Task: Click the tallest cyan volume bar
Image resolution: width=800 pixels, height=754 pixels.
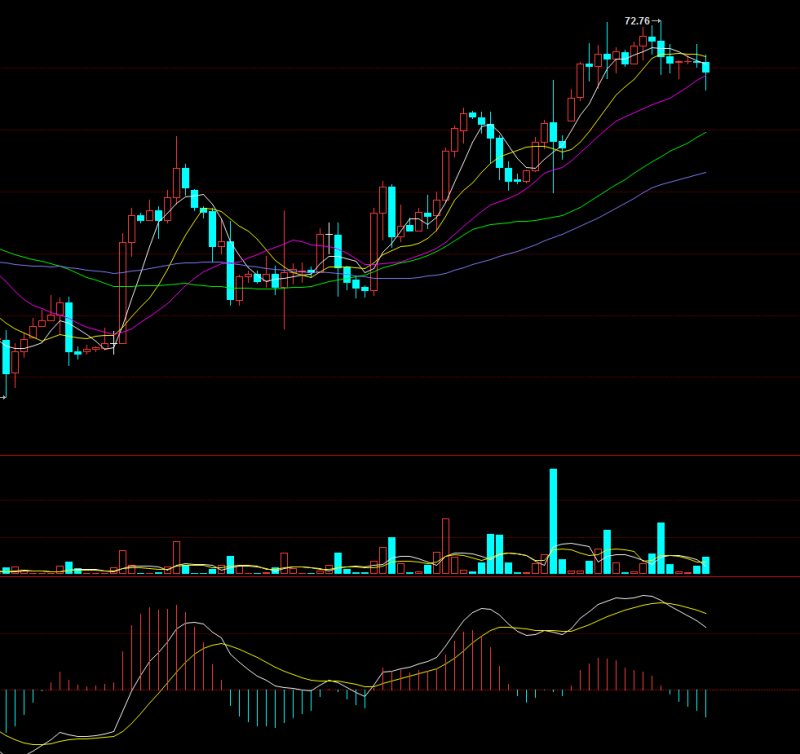Action: [553, 520]
